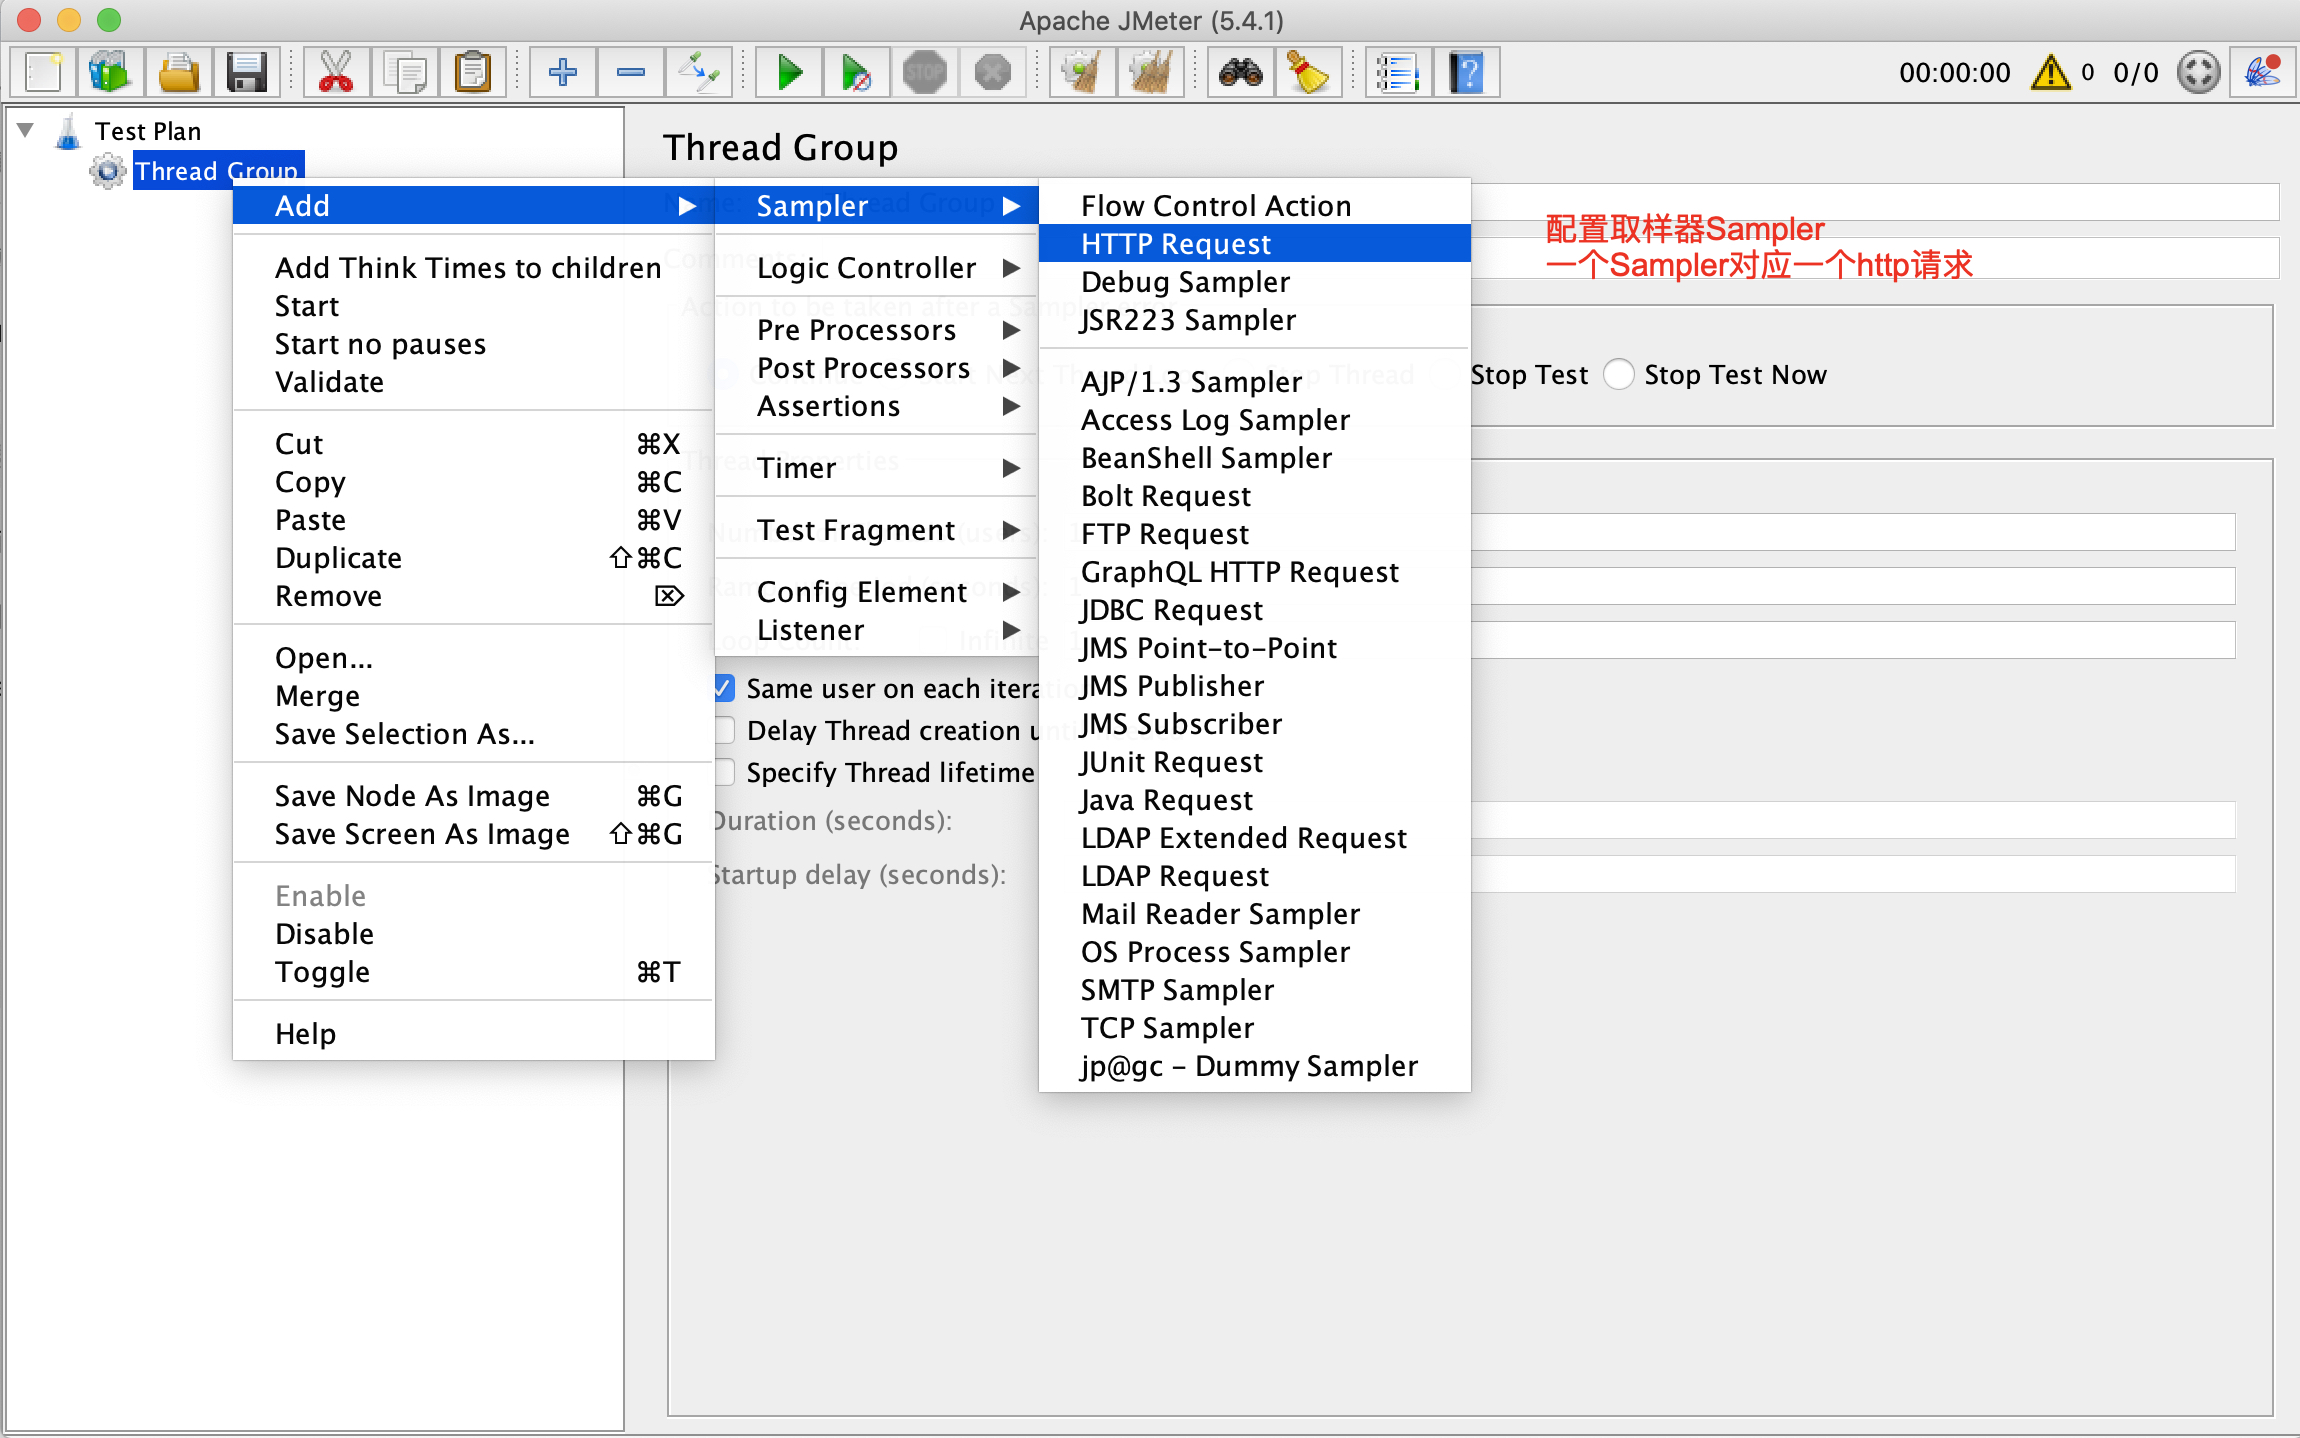Screen dimensions: 2300x1438
Task: Enable Delay Thread creation until needed
Action: [x=724, y=730]
